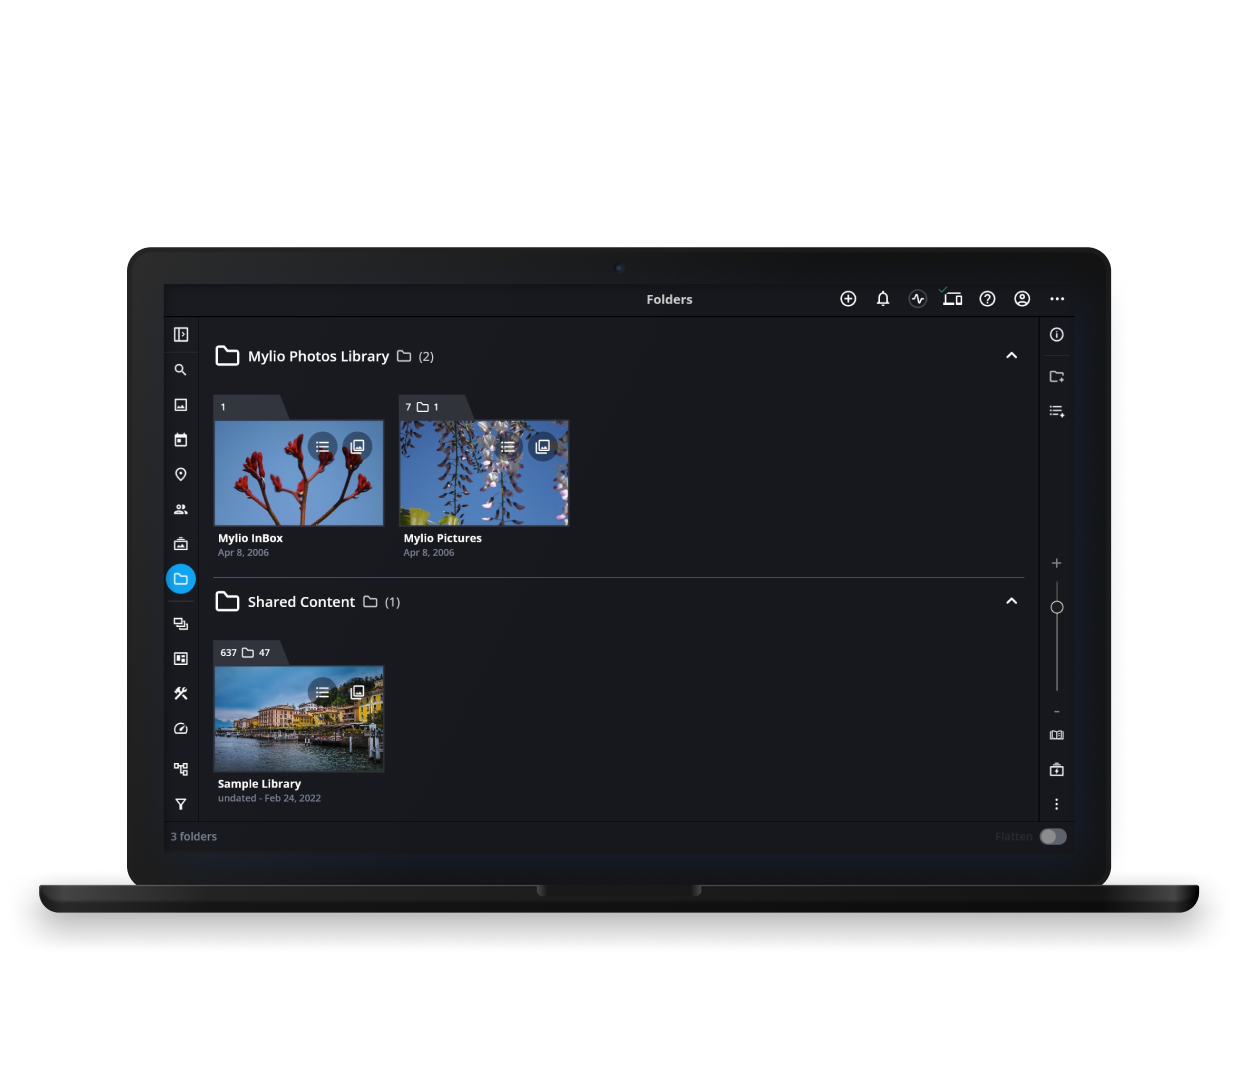Click the list icon on Mylio Pictures thumbnail
This screenshot has height=1090, width=1239.
(x=508, y=447)
